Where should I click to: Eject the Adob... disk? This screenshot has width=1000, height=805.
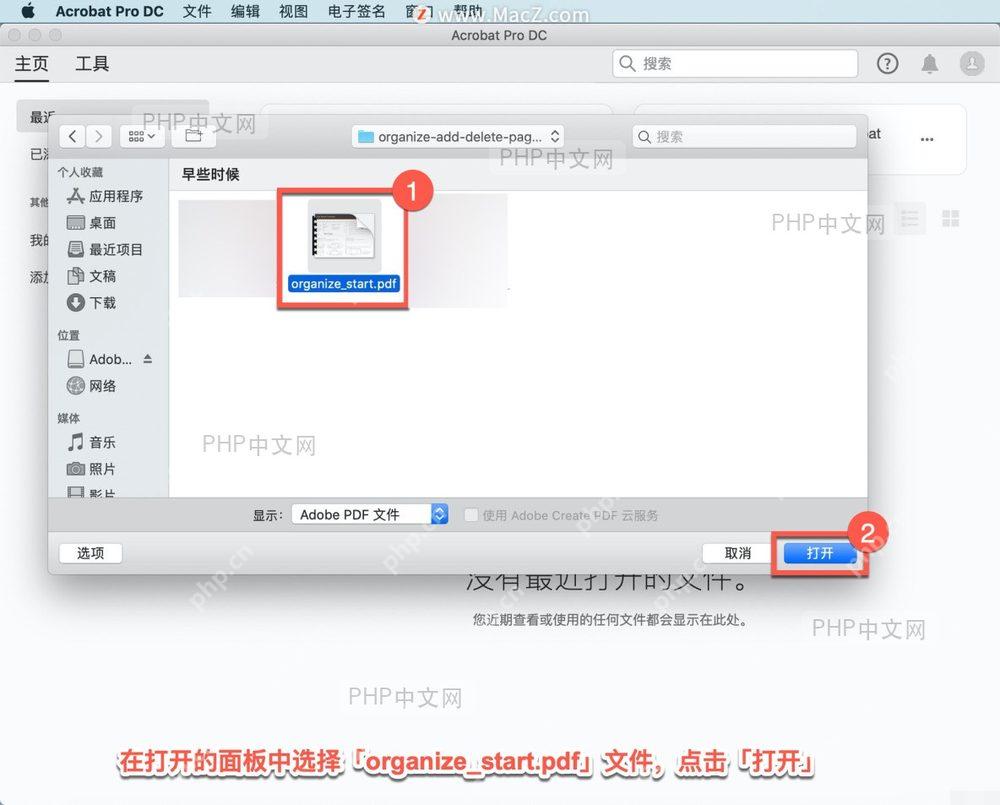(x=148, y=359)
